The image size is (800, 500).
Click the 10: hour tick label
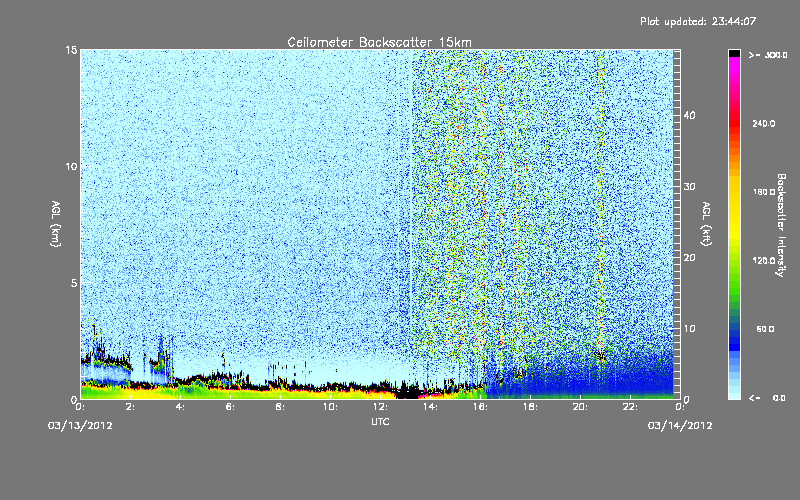point(330,407)
